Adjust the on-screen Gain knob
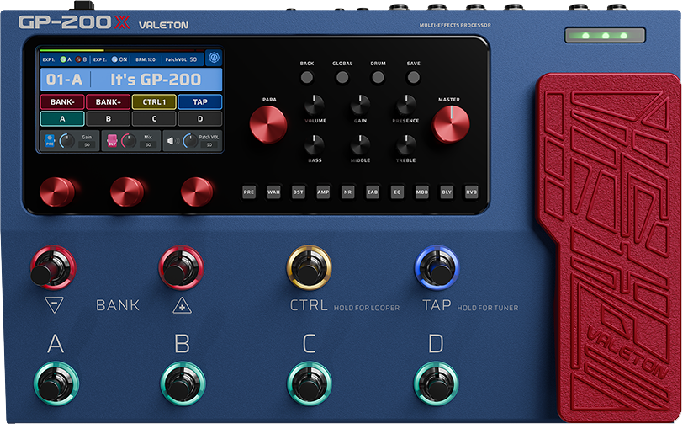The height and width of the screenshot is (424, 682). point(67,140)
